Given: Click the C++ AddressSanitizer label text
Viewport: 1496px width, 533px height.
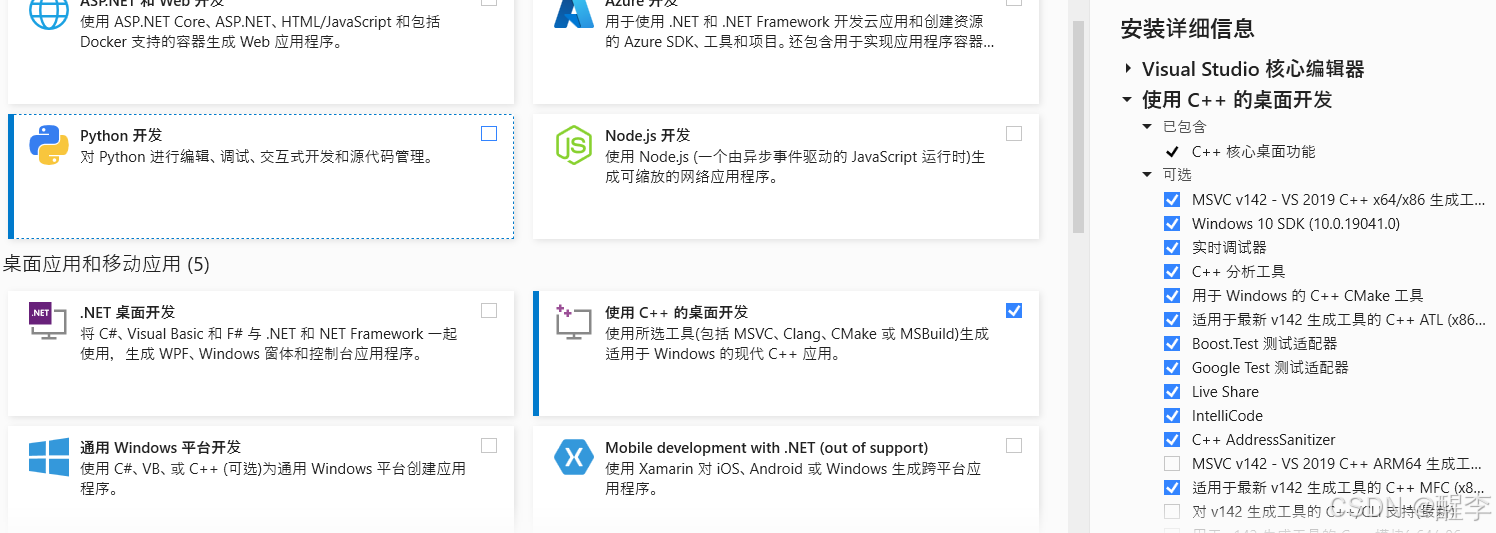Looking at the screenshot, I should pos(1263,440).
